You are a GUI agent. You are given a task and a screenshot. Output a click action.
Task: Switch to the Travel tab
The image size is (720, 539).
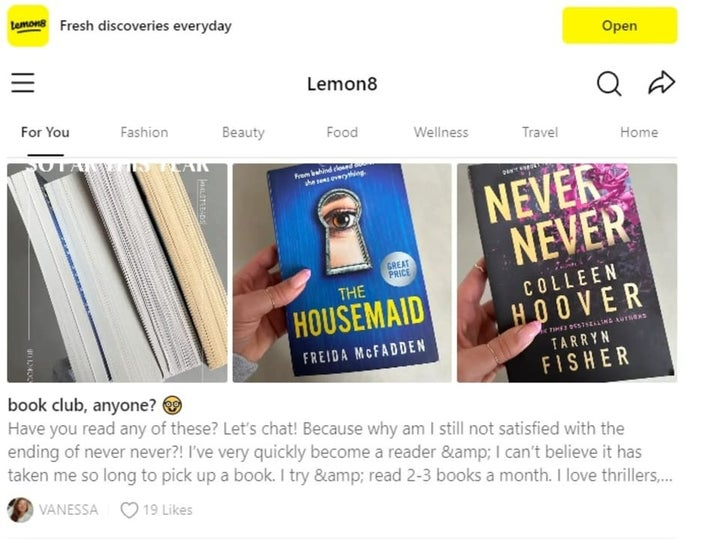pyautogui.click(x=540, y=132)
